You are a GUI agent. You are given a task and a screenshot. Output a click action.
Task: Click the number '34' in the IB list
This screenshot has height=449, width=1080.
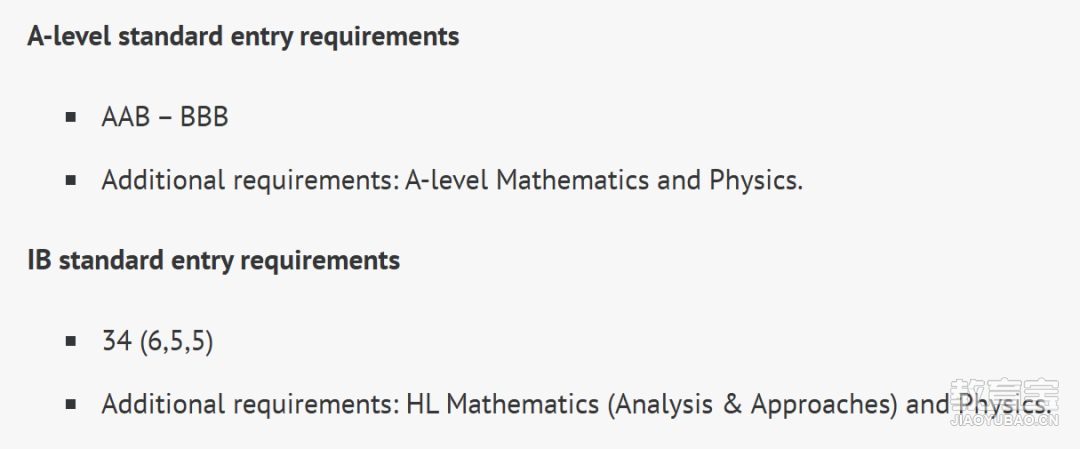[117, 340]
